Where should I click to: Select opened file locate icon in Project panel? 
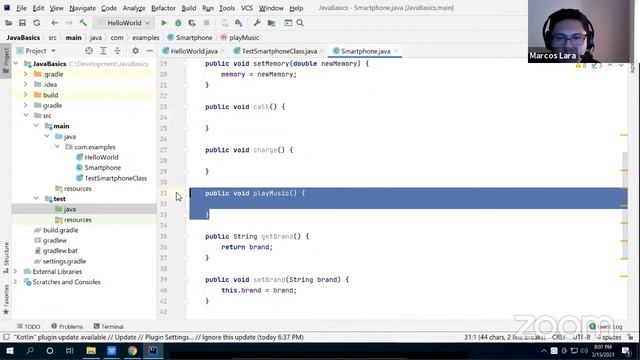pos(89,51)
